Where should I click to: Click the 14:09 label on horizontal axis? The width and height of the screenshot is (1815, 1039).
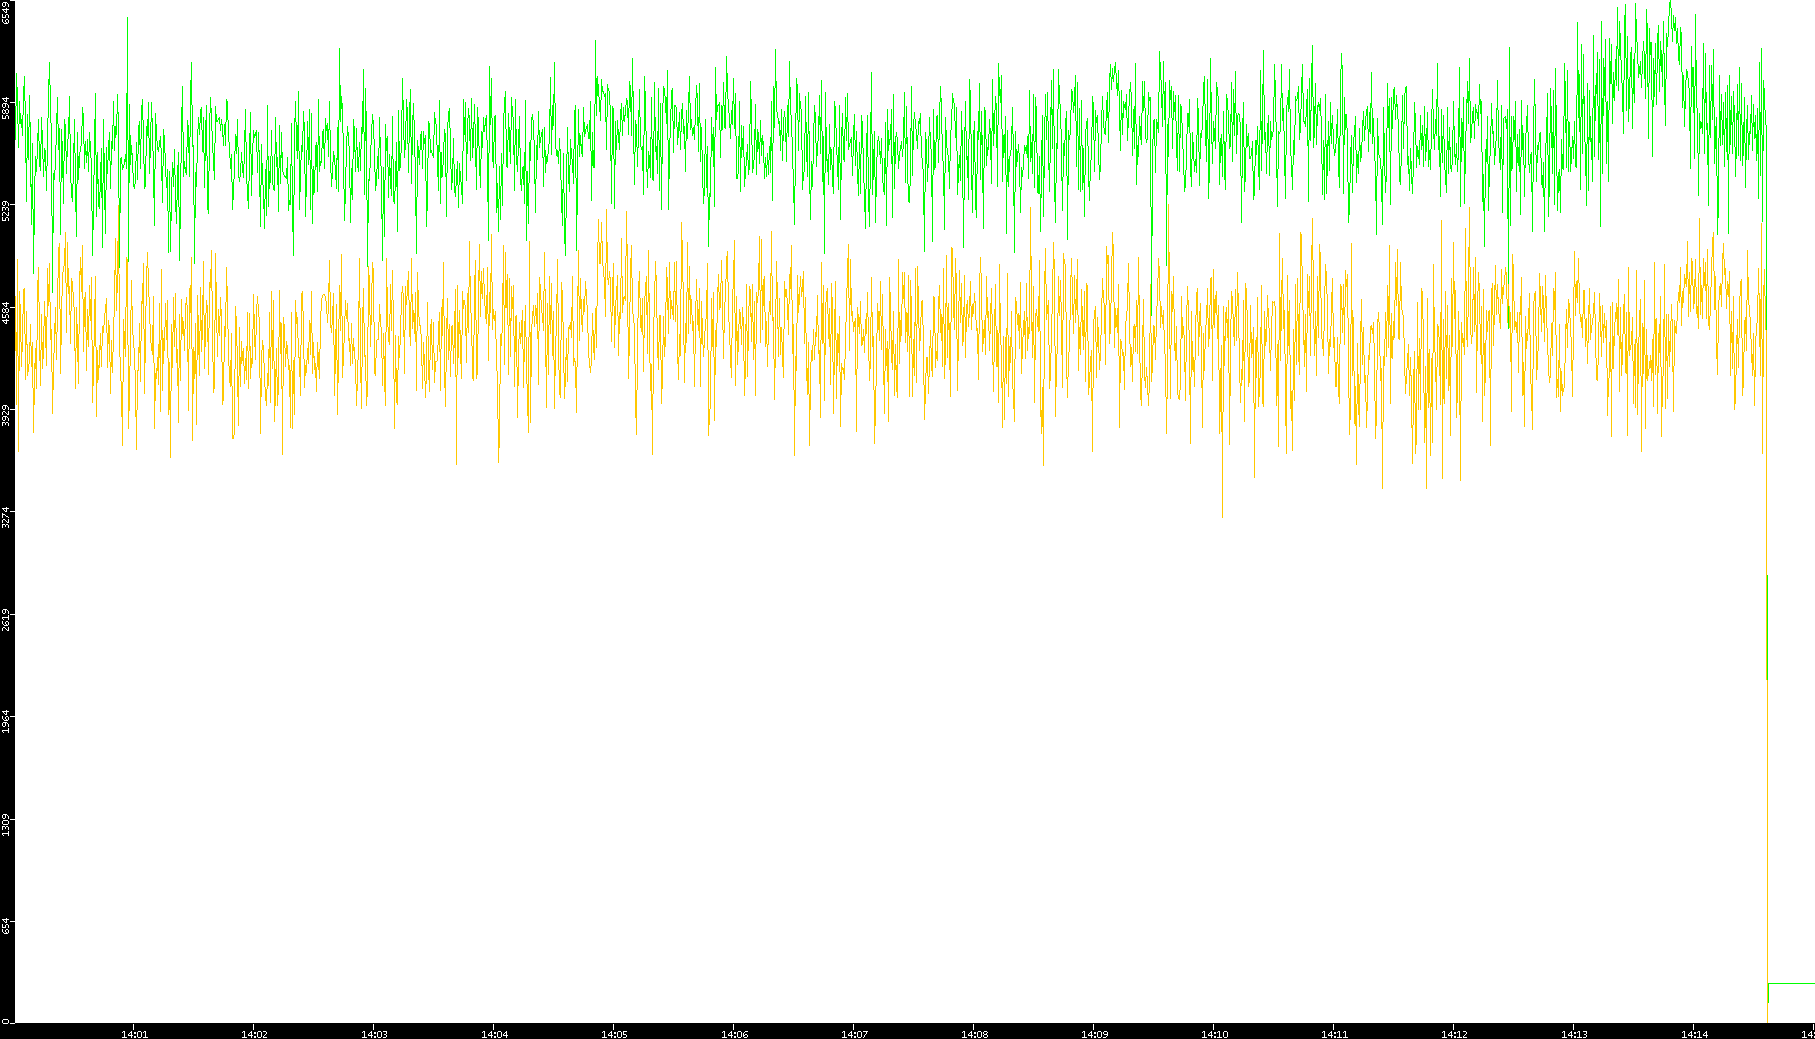click(x=1094, y=1034)
